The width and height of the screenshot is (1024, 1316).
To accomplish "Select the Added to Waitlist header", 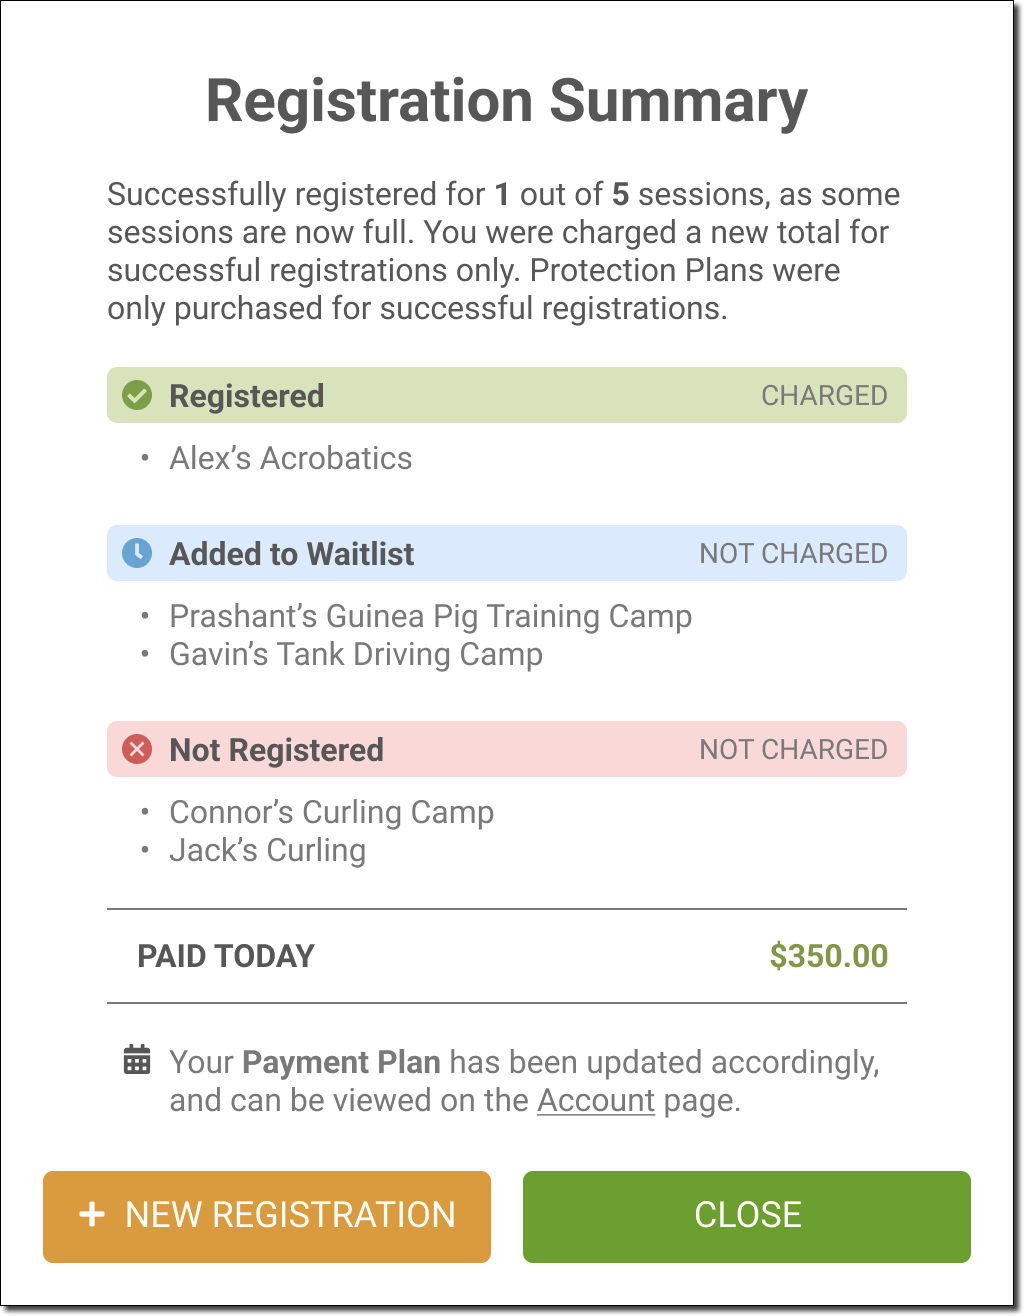I will tap(291, 554).
